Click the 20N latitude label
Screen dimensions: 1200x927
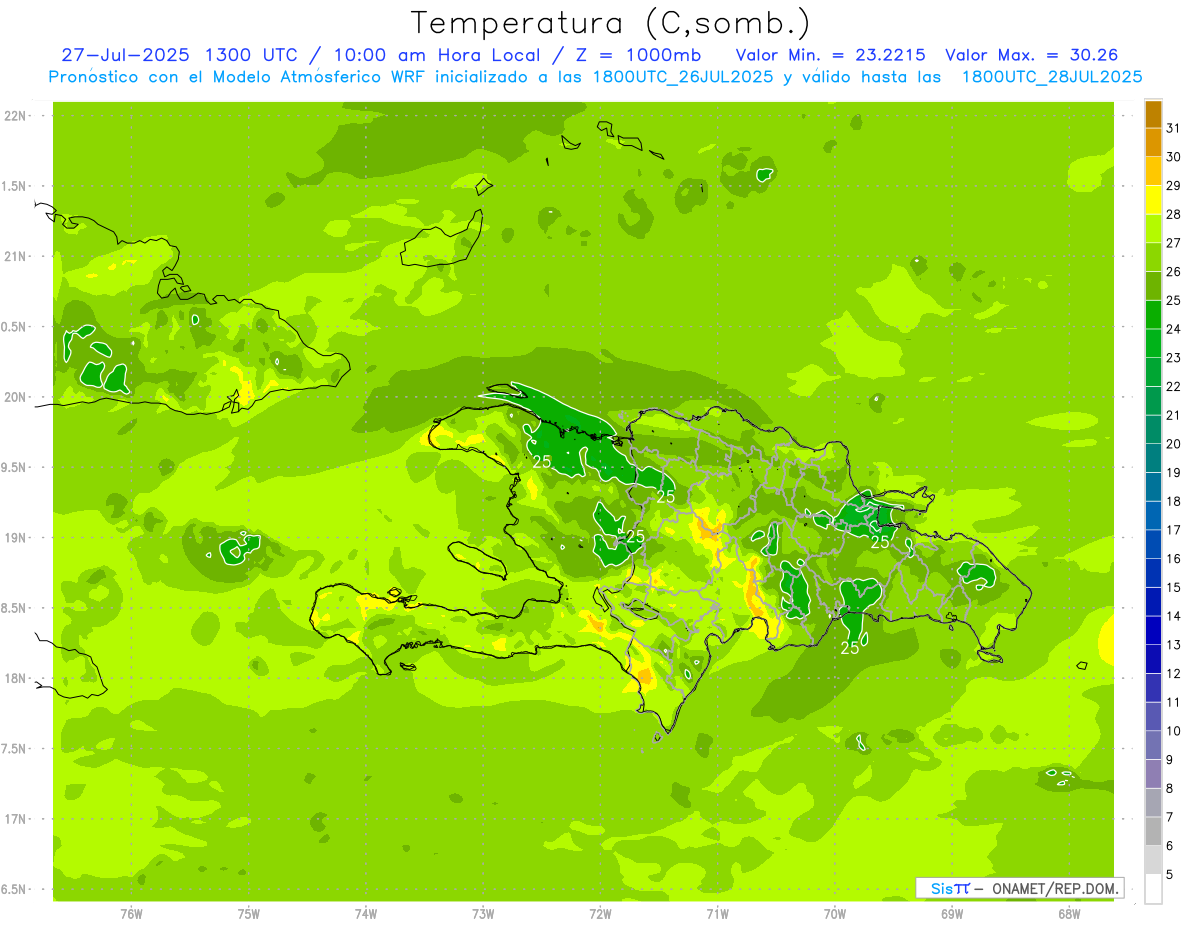[x=16, y=397]
